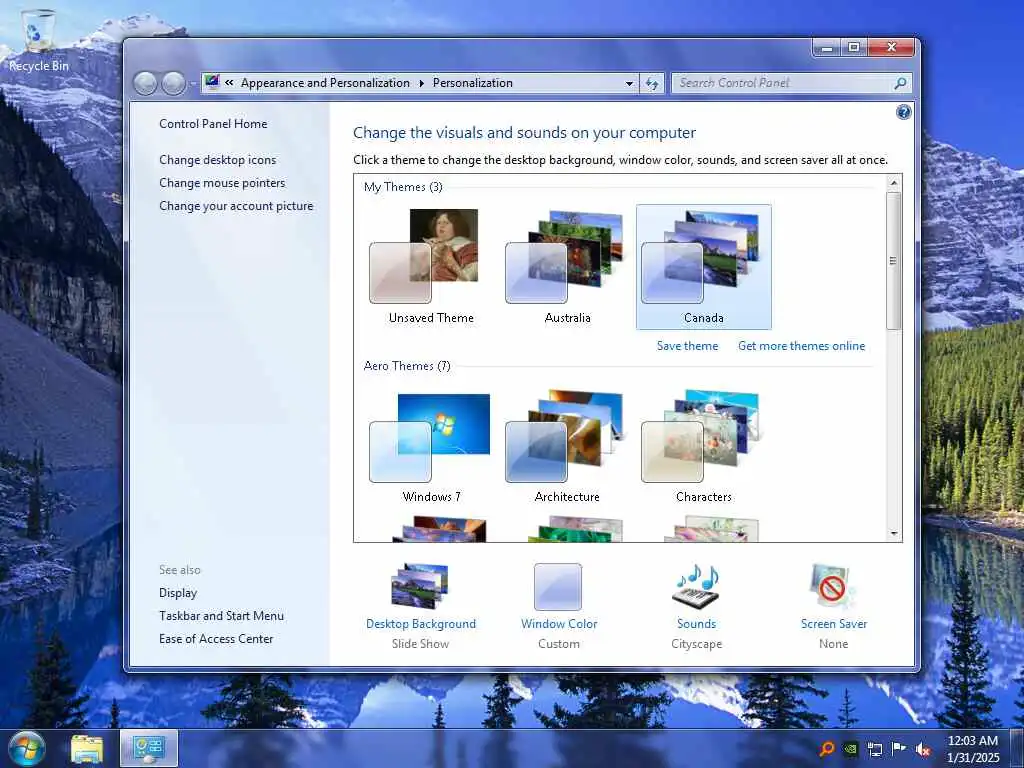Open Change your account picture
Image resolution: width=1024 pixels, height=768 pixels.
(x=236, y=206)
